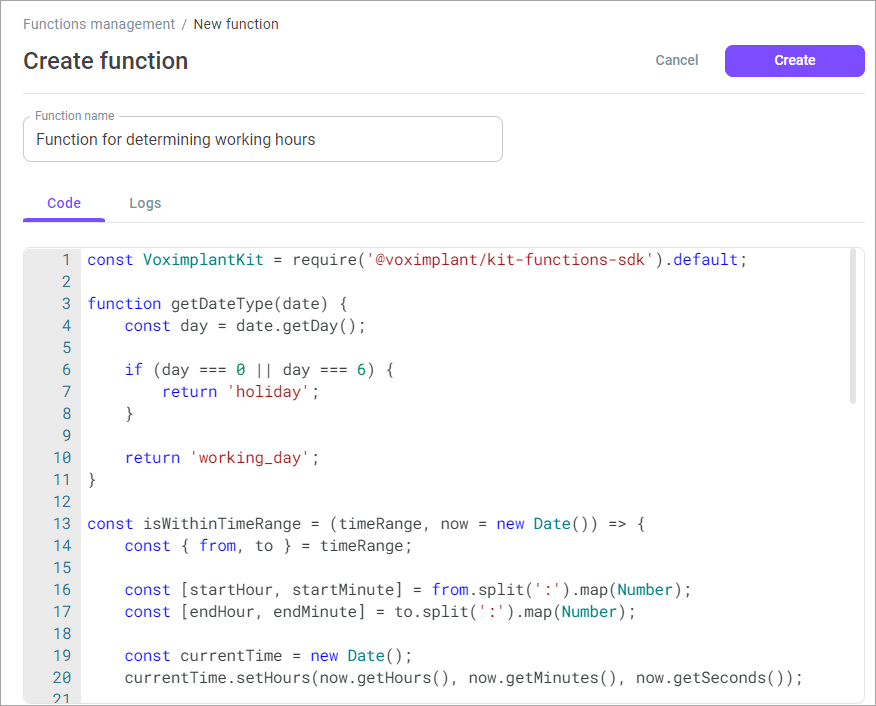The image size is (876, 706).
Task: Click '.default' at end of line 1
Action: 701,260
